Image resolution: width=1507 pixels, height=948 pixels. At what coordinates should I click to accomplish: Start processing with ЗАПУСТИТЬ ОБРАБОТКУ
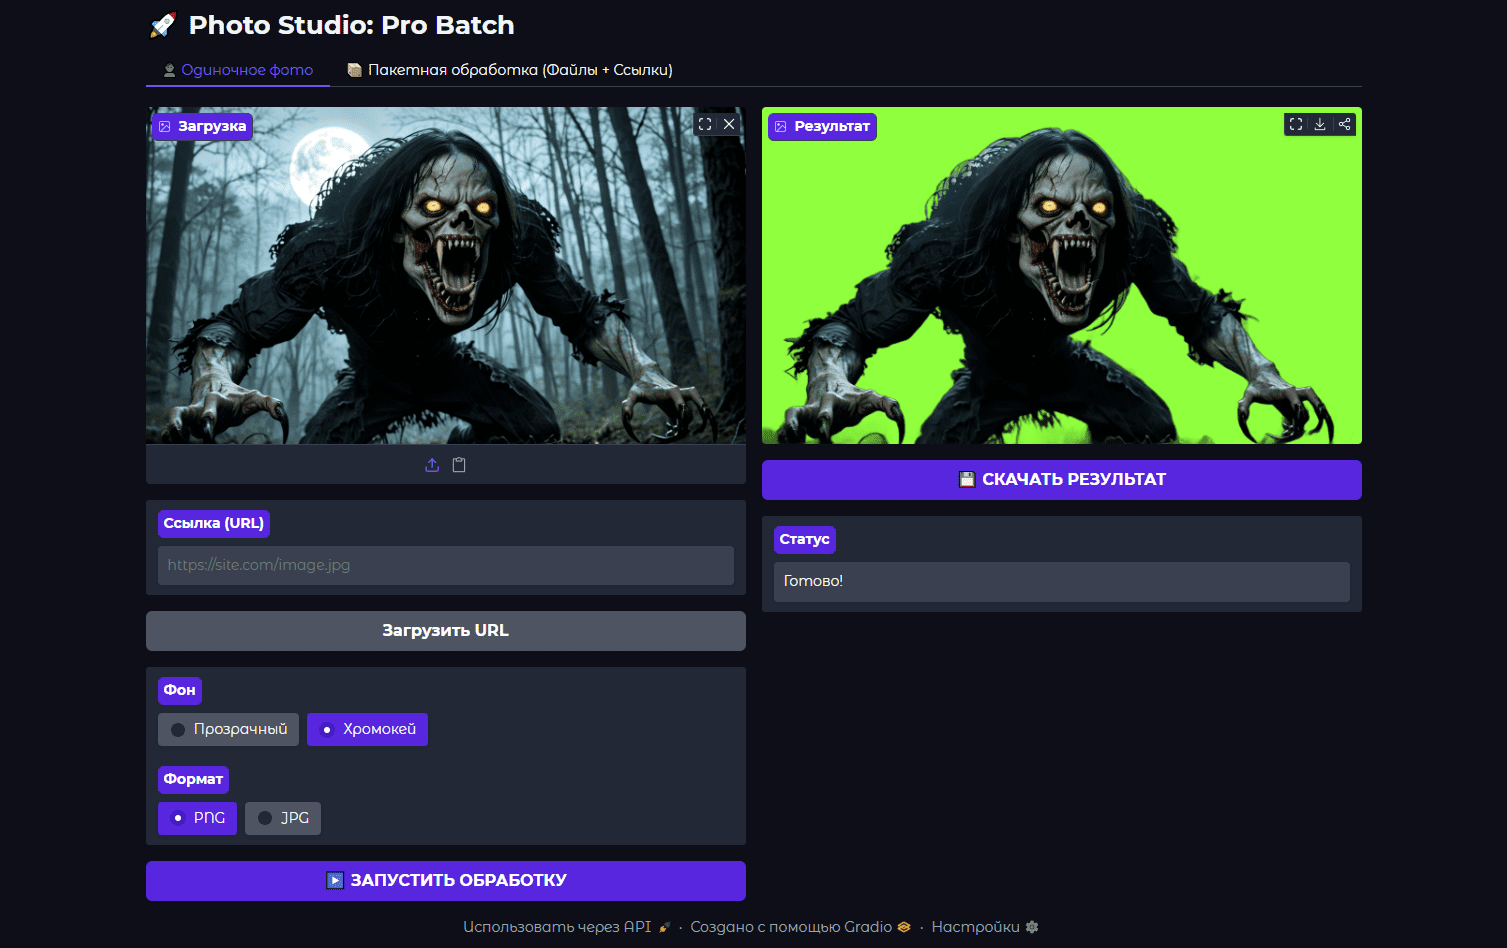(446, 881)
